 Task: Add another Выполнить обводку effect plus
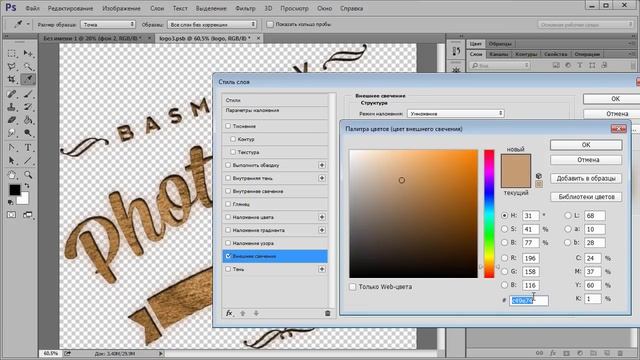click(x=322, y=165)
